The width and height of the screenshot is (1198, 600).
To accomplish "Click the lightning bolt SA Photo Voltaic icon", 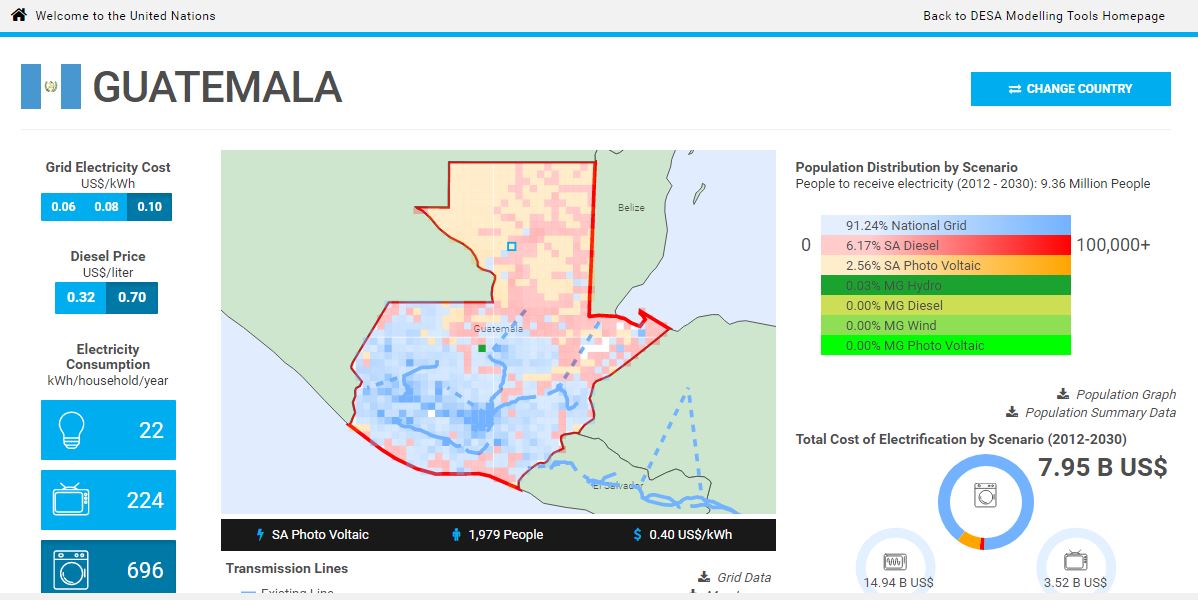I will pos(261,535).
